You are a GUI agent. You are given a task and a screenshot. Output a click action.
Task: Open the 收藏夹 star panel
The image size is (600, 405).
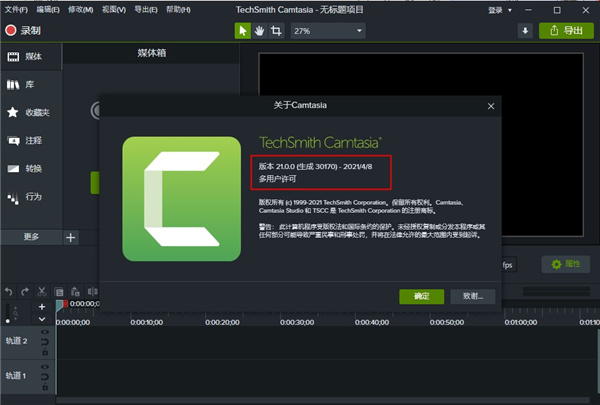[29, 112]
